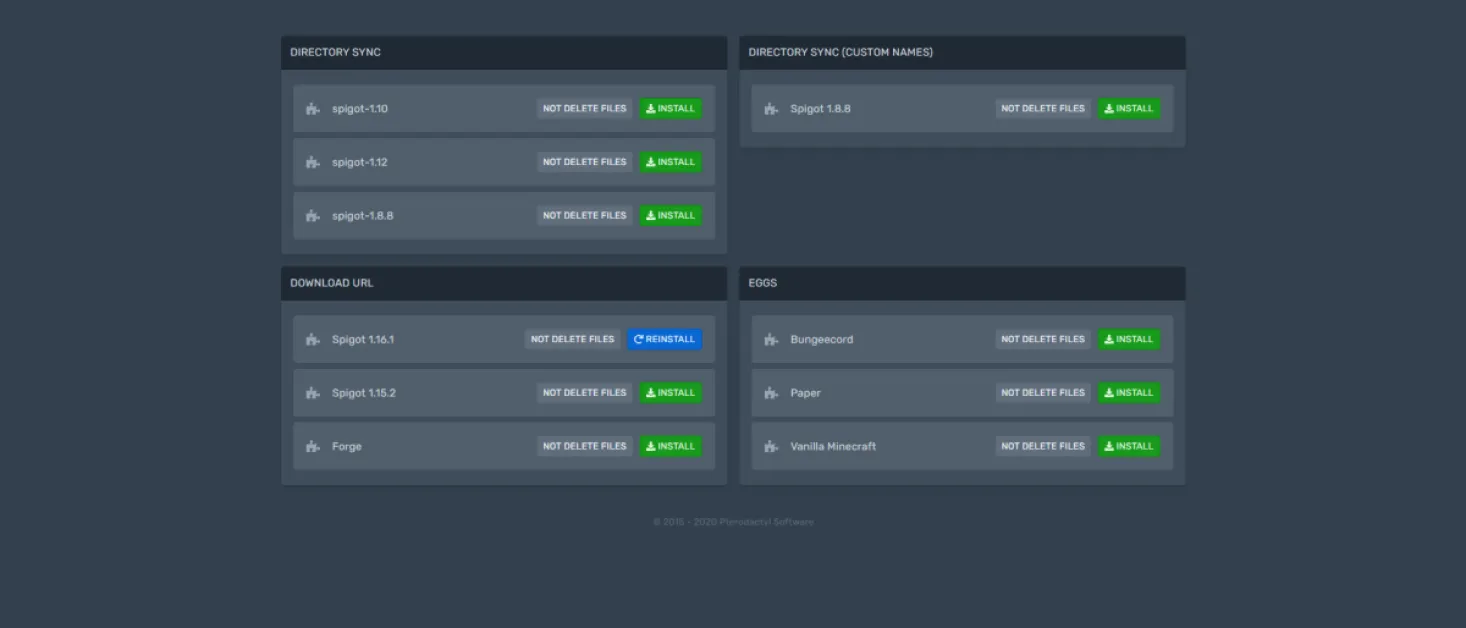Screen dimensions: 1466x628
Task: Toggle Not Delete Files for Spigot 1.16.1
Action: [572, 340]
